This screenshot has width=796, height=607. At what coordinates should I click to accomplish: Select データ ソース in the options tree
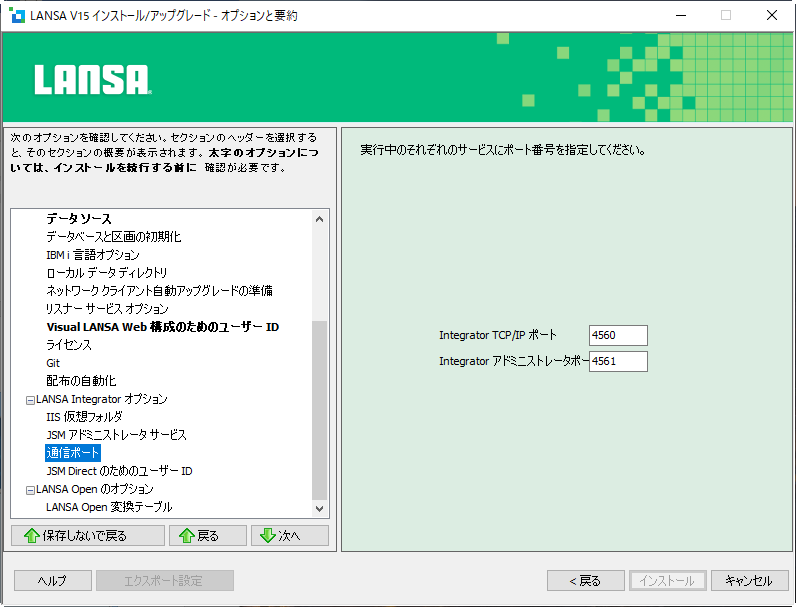[79, 219]
